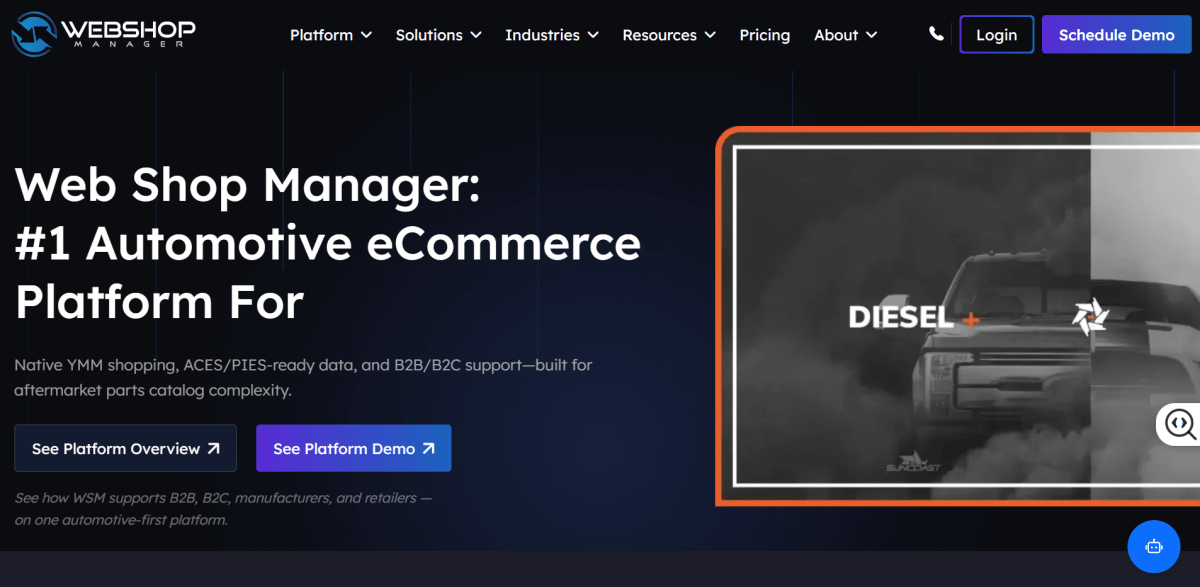Open the chatbot robot icon

pyautogui.click(x=1154, y=546)
